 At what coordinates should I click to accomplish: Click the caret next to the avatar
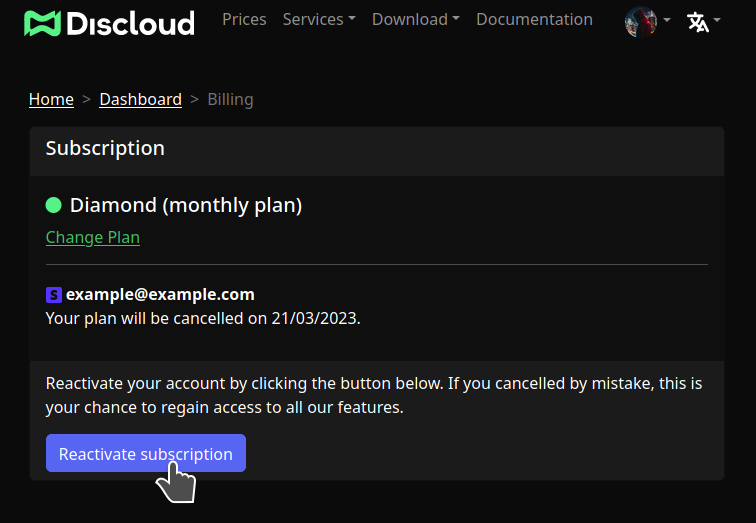pyautogui.click(x=667, y=21)
